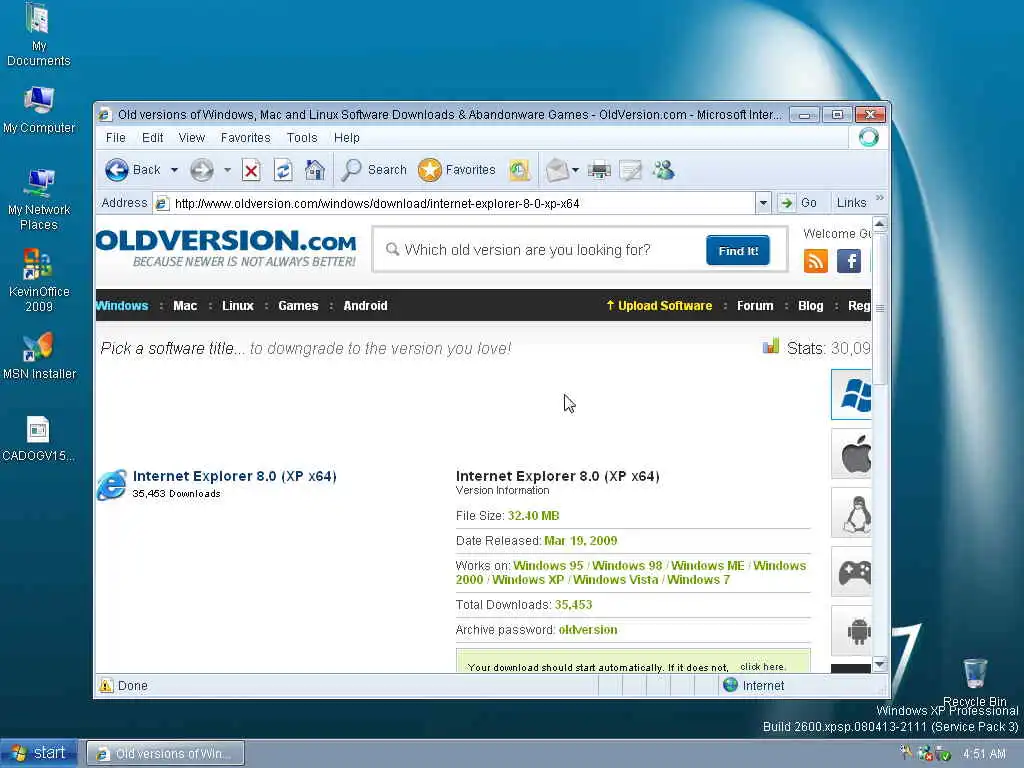
Task: Expand the Back button history dropdown
Action: (174, 170)
